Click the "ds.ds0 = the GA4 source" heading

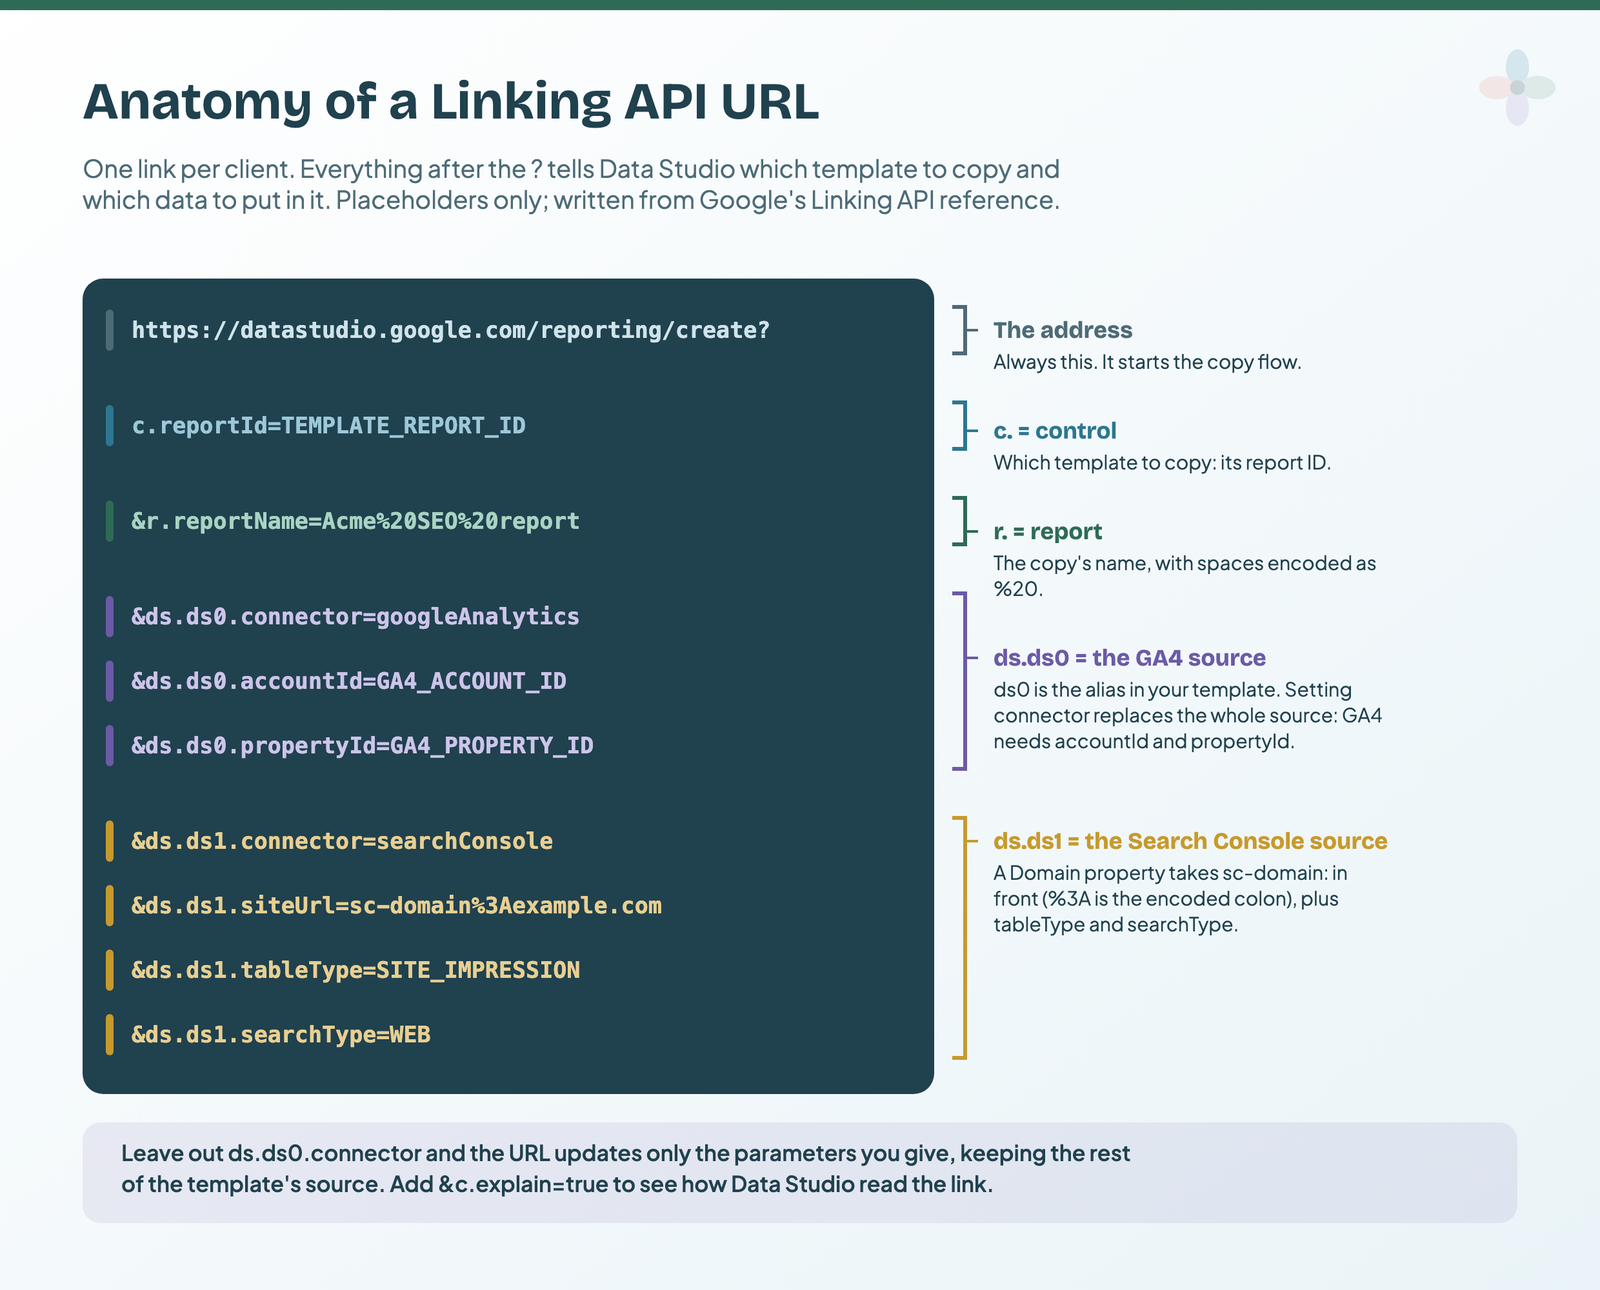tap(1130, 658)
